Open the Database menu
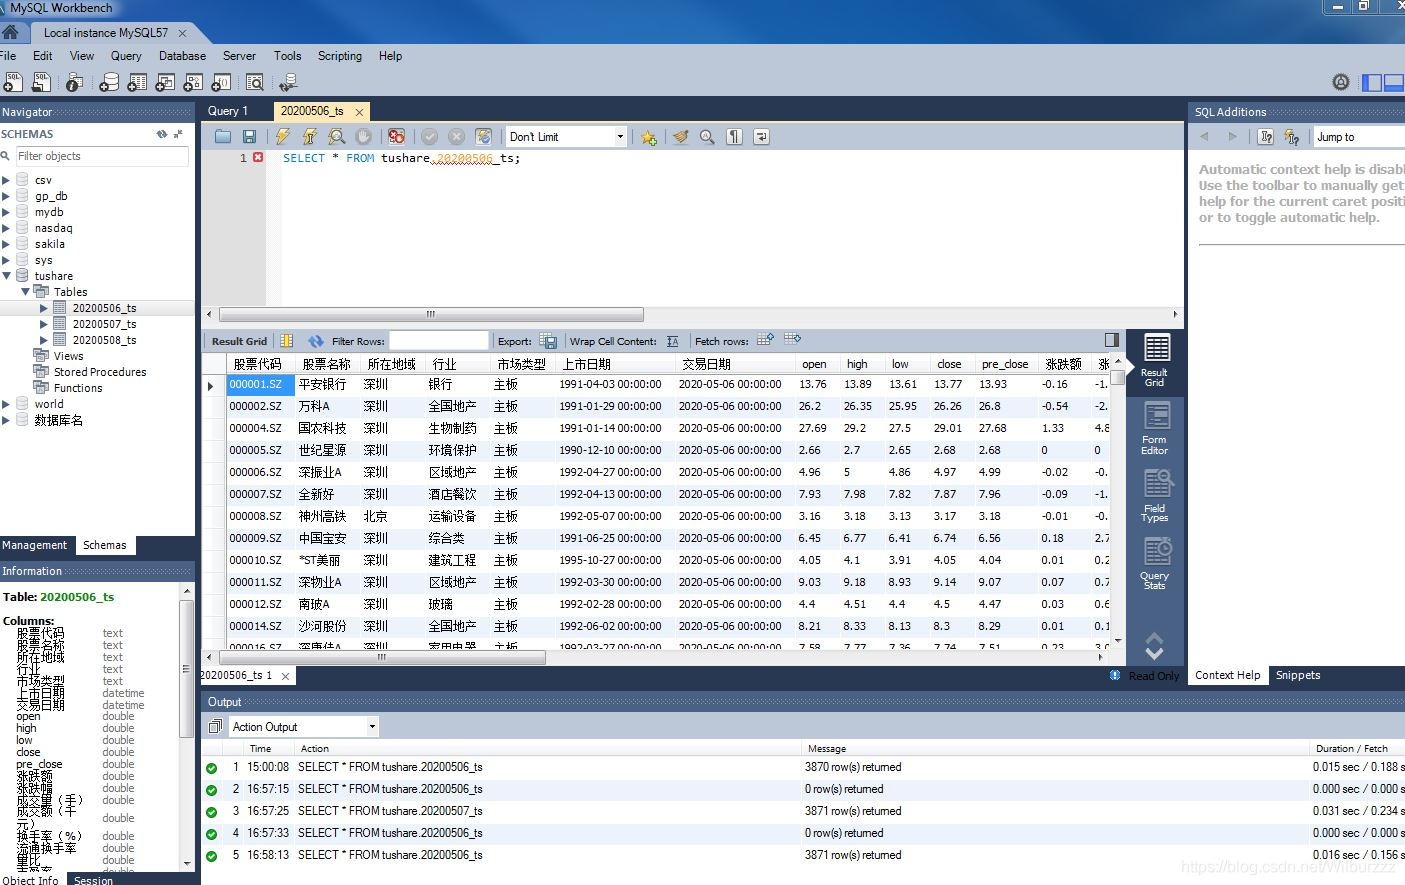 (182, 56)
